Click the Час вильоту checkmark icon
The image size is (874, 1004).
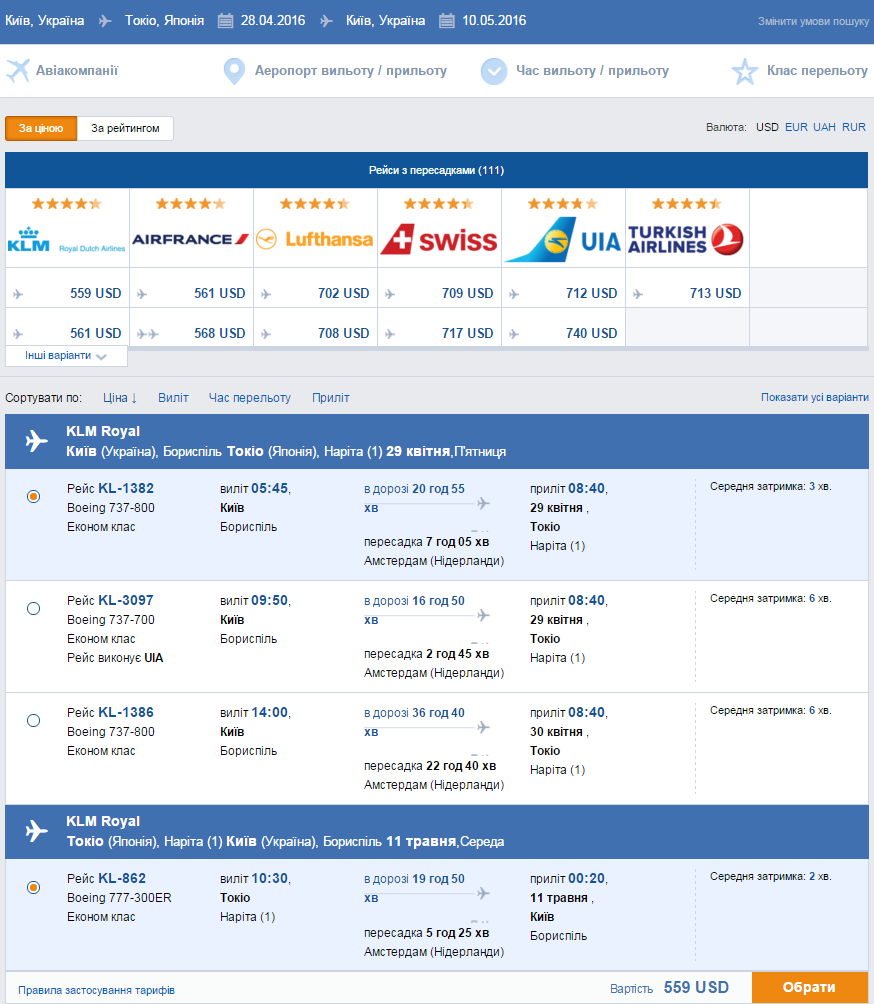[494, 71]
